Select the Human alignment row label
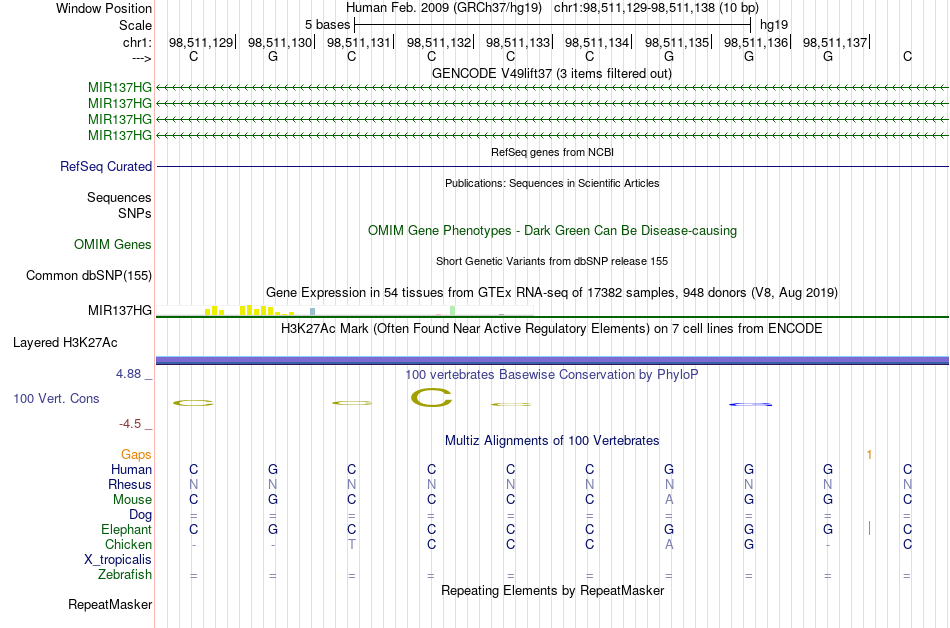The image size is (950, 628). tap(131, 469)
